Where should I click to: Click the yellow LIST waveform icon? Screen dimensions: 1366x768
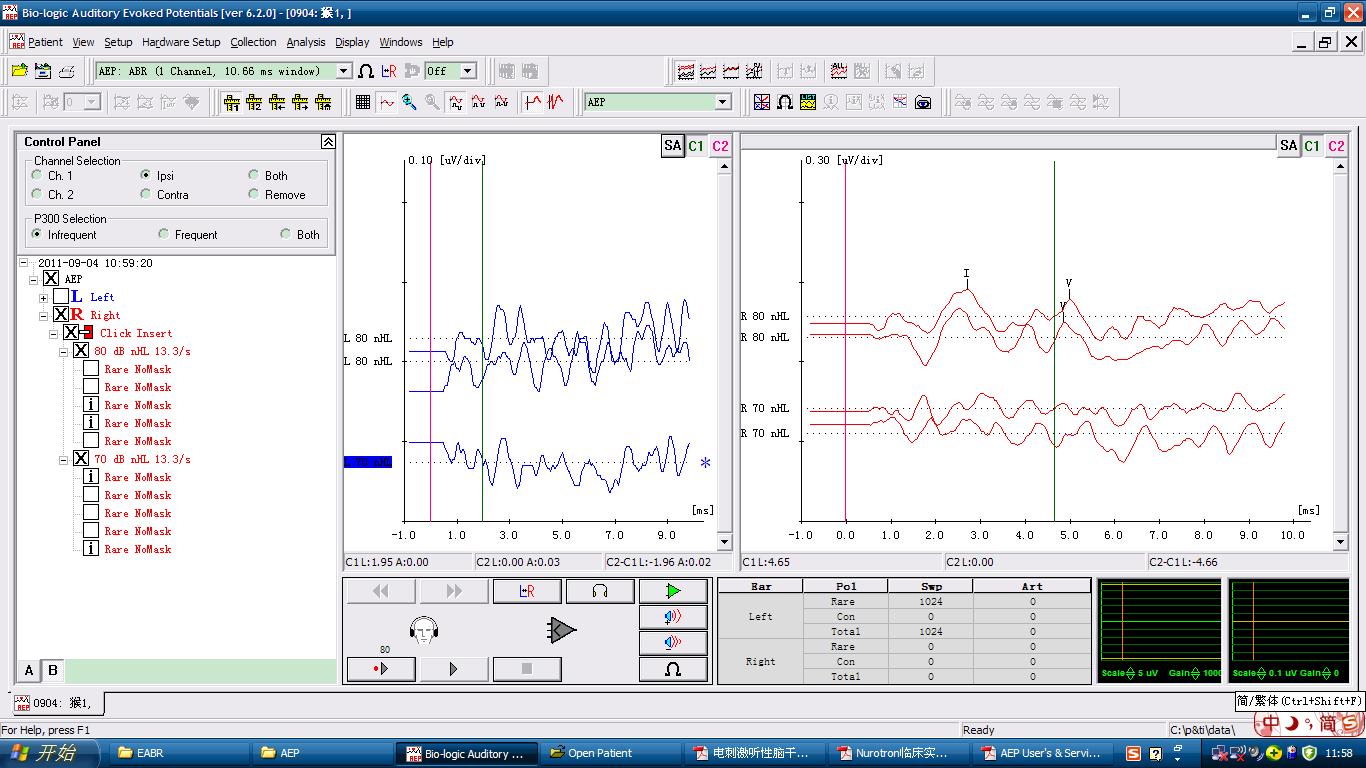click(x=808, y=102)
